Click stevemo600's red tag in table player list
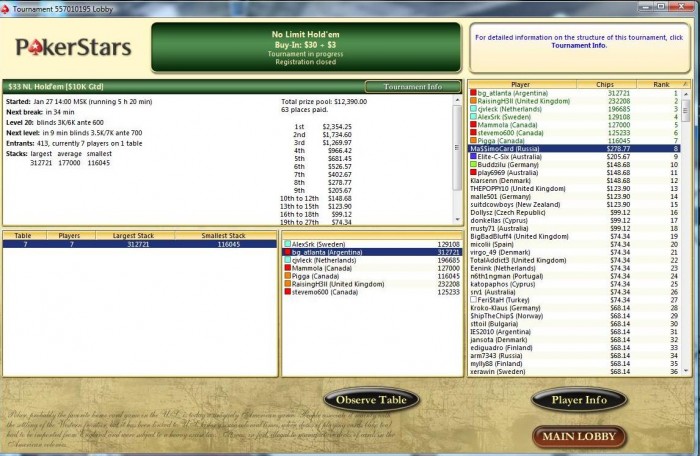Viewport: 700px width, 456px height. [288, 292]
